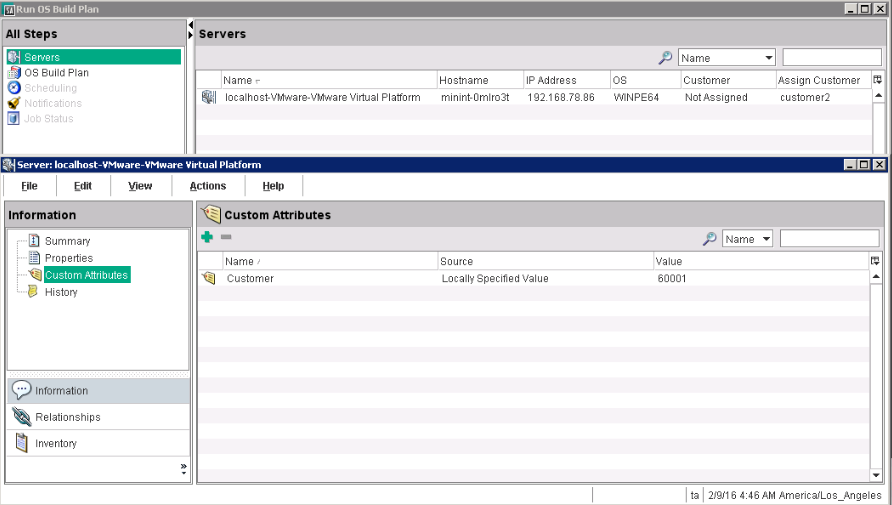Select History in the Information tree

tap(60, 292)
